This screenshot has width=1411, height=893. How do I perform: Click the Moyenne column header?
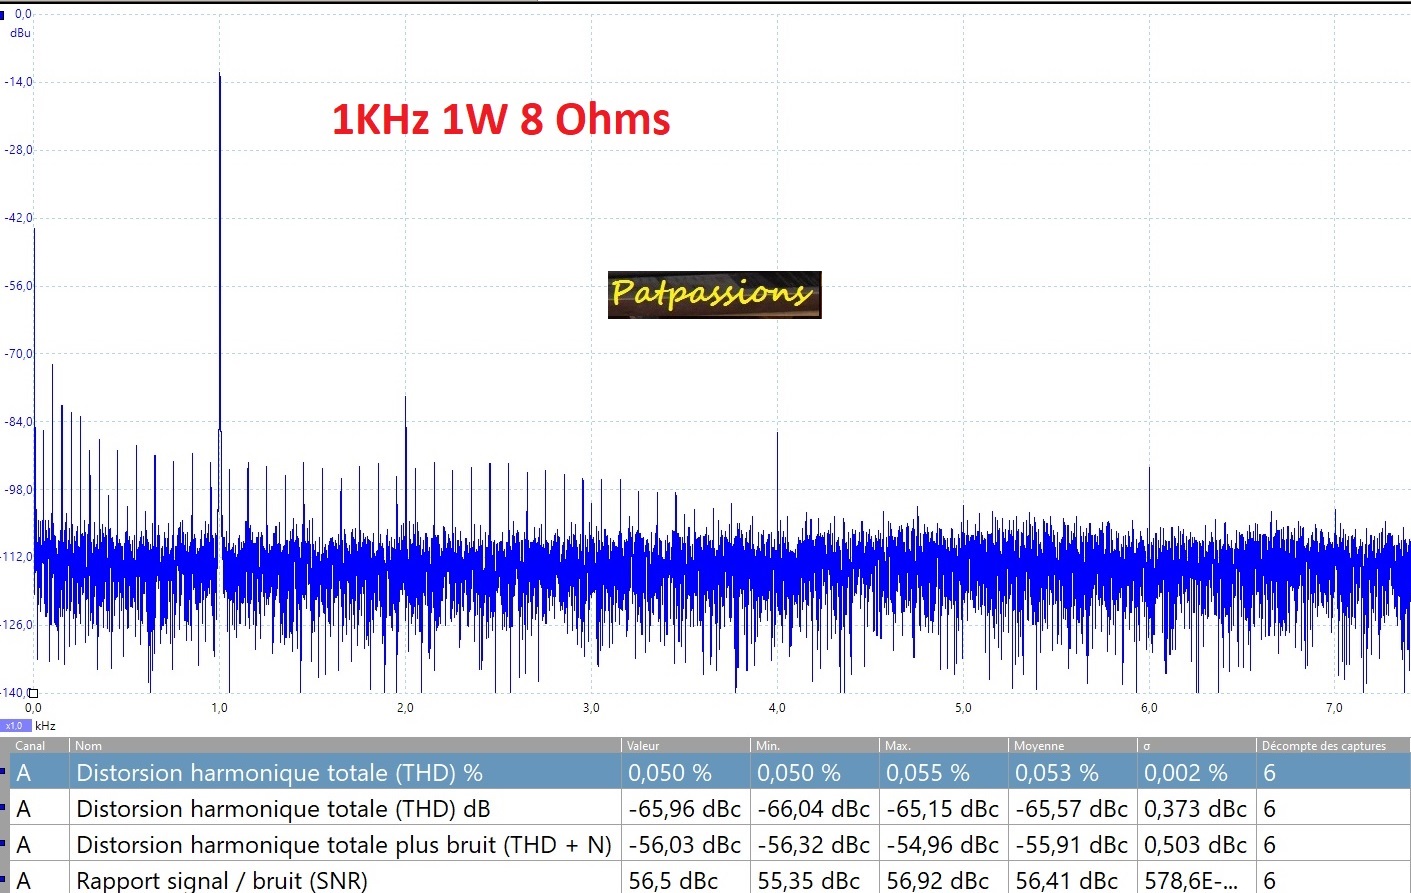pos(1038,746)
